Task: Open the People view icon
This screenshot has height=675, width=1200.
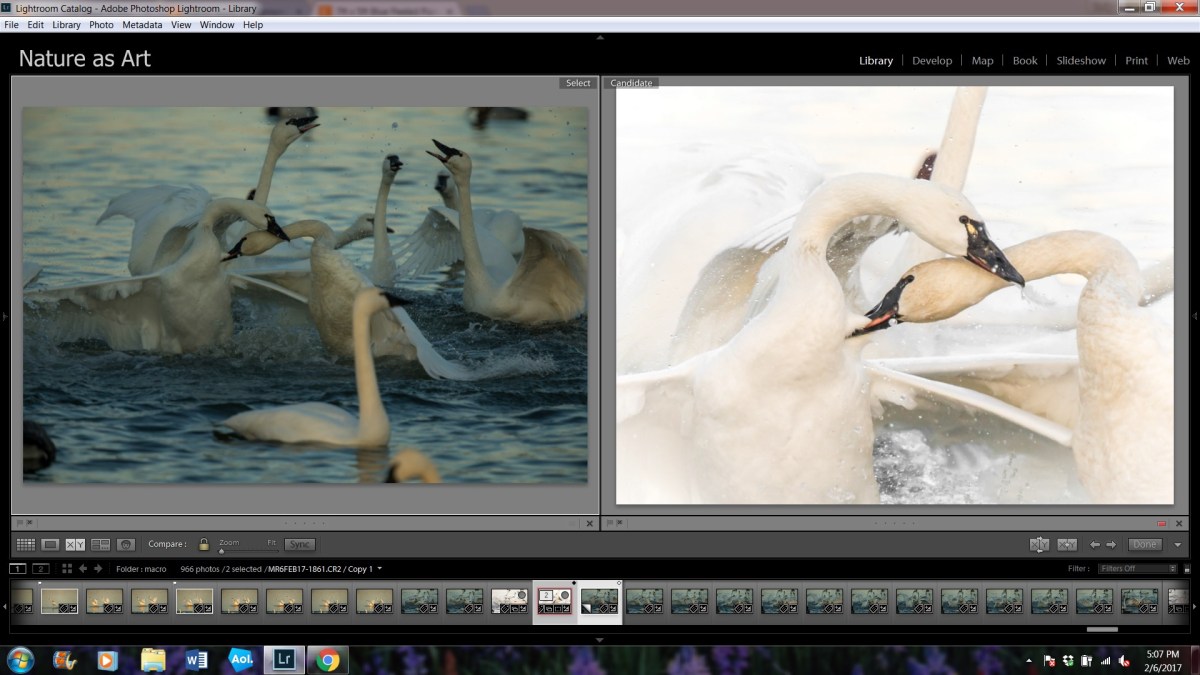Action: pos(126,545)
